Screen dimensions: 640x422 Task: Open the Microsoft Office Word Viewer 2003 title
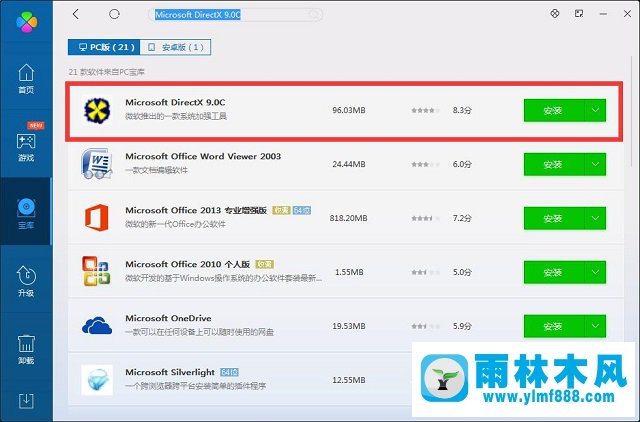pyautogui.click(x=203, y=156)
